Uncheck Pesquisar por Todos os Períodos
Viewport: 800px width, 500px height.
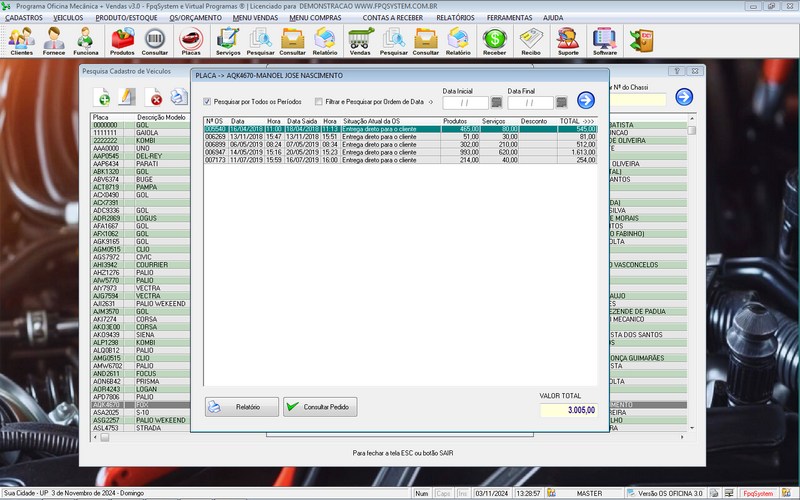(x=207, y=101)
